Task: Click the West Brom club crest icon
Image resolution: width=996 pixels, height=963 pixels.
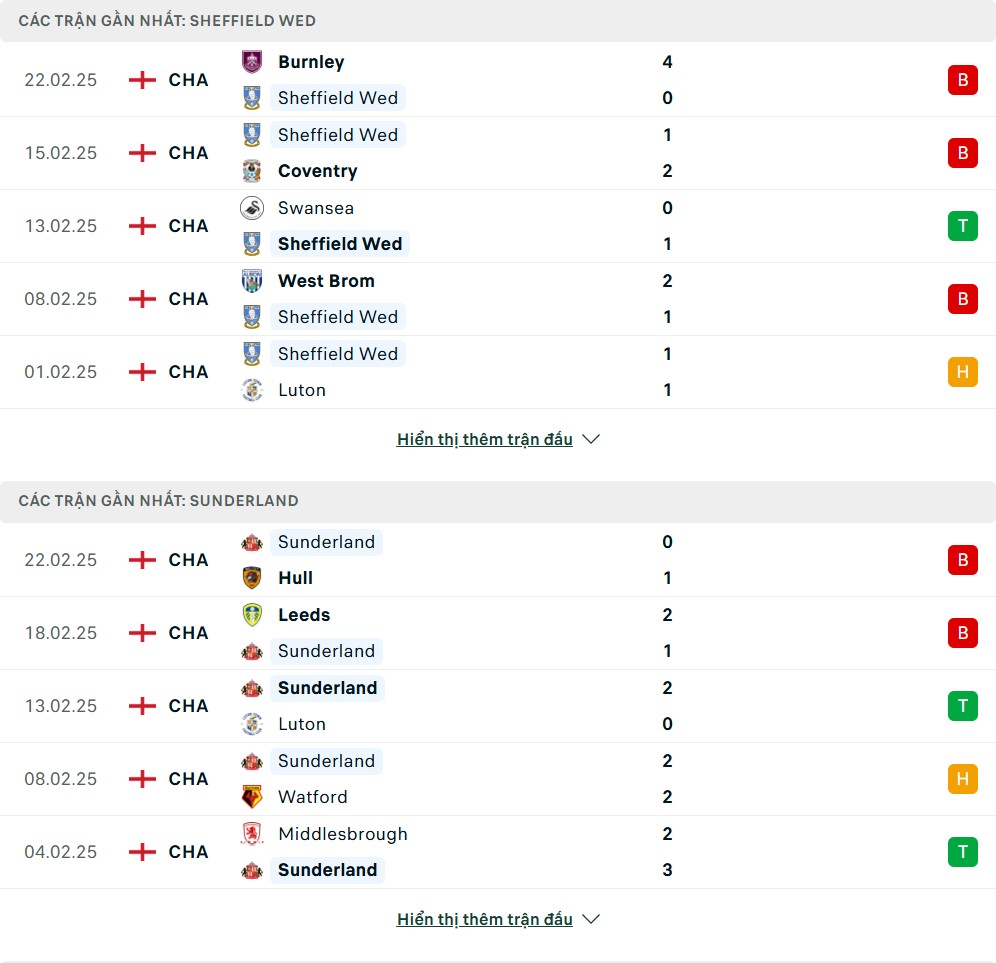Action: (x=252, y=281)
